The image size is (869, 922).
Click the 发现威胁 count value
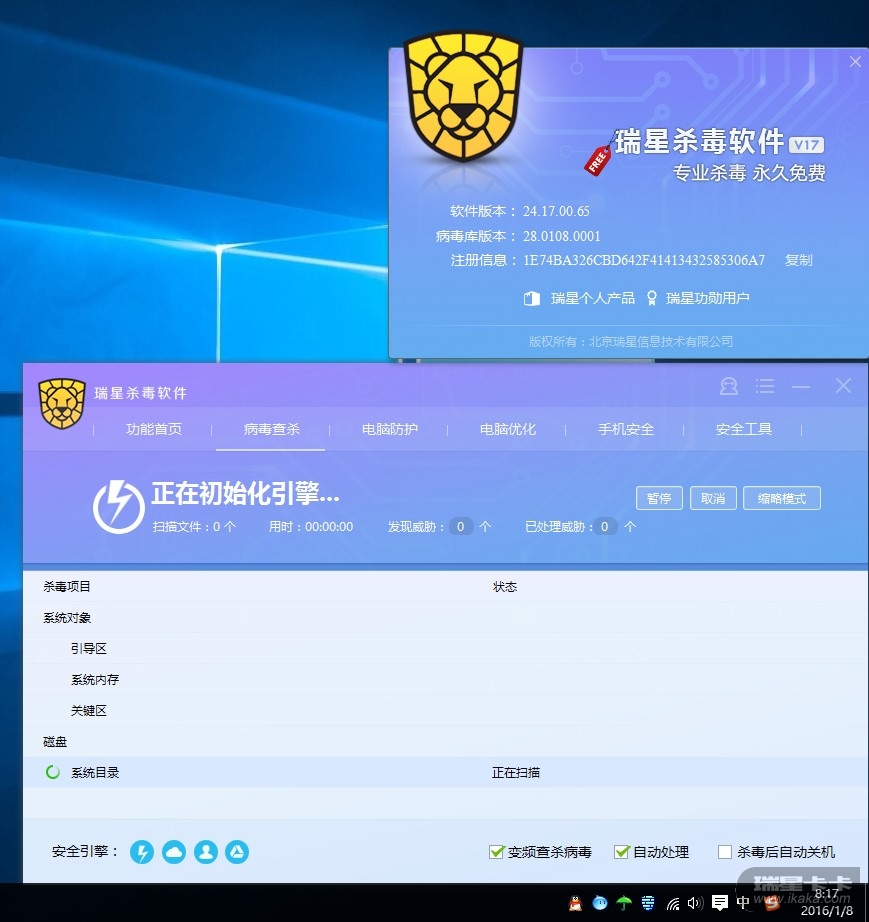461,526
